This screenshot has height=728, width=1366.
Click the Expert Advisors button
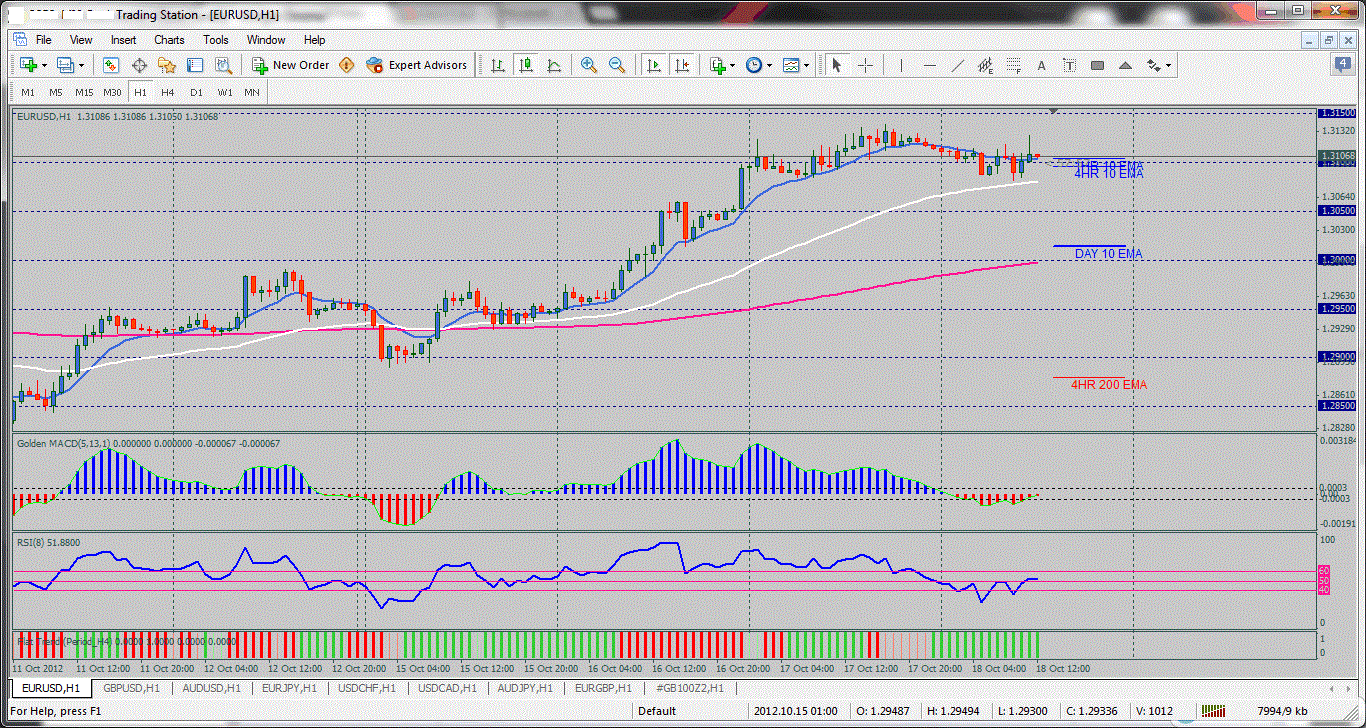(x=417, y=65)
